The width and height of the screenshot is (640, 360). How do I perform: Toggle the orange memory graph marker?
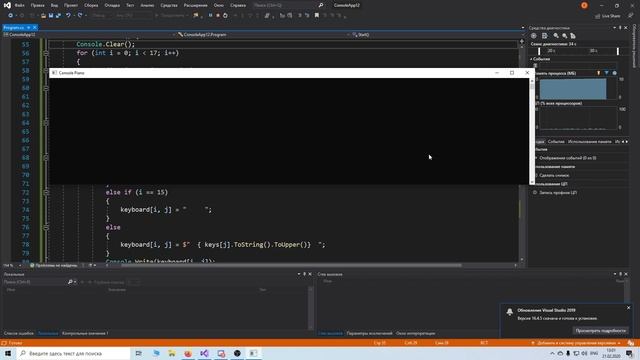[x=599, y=73]
